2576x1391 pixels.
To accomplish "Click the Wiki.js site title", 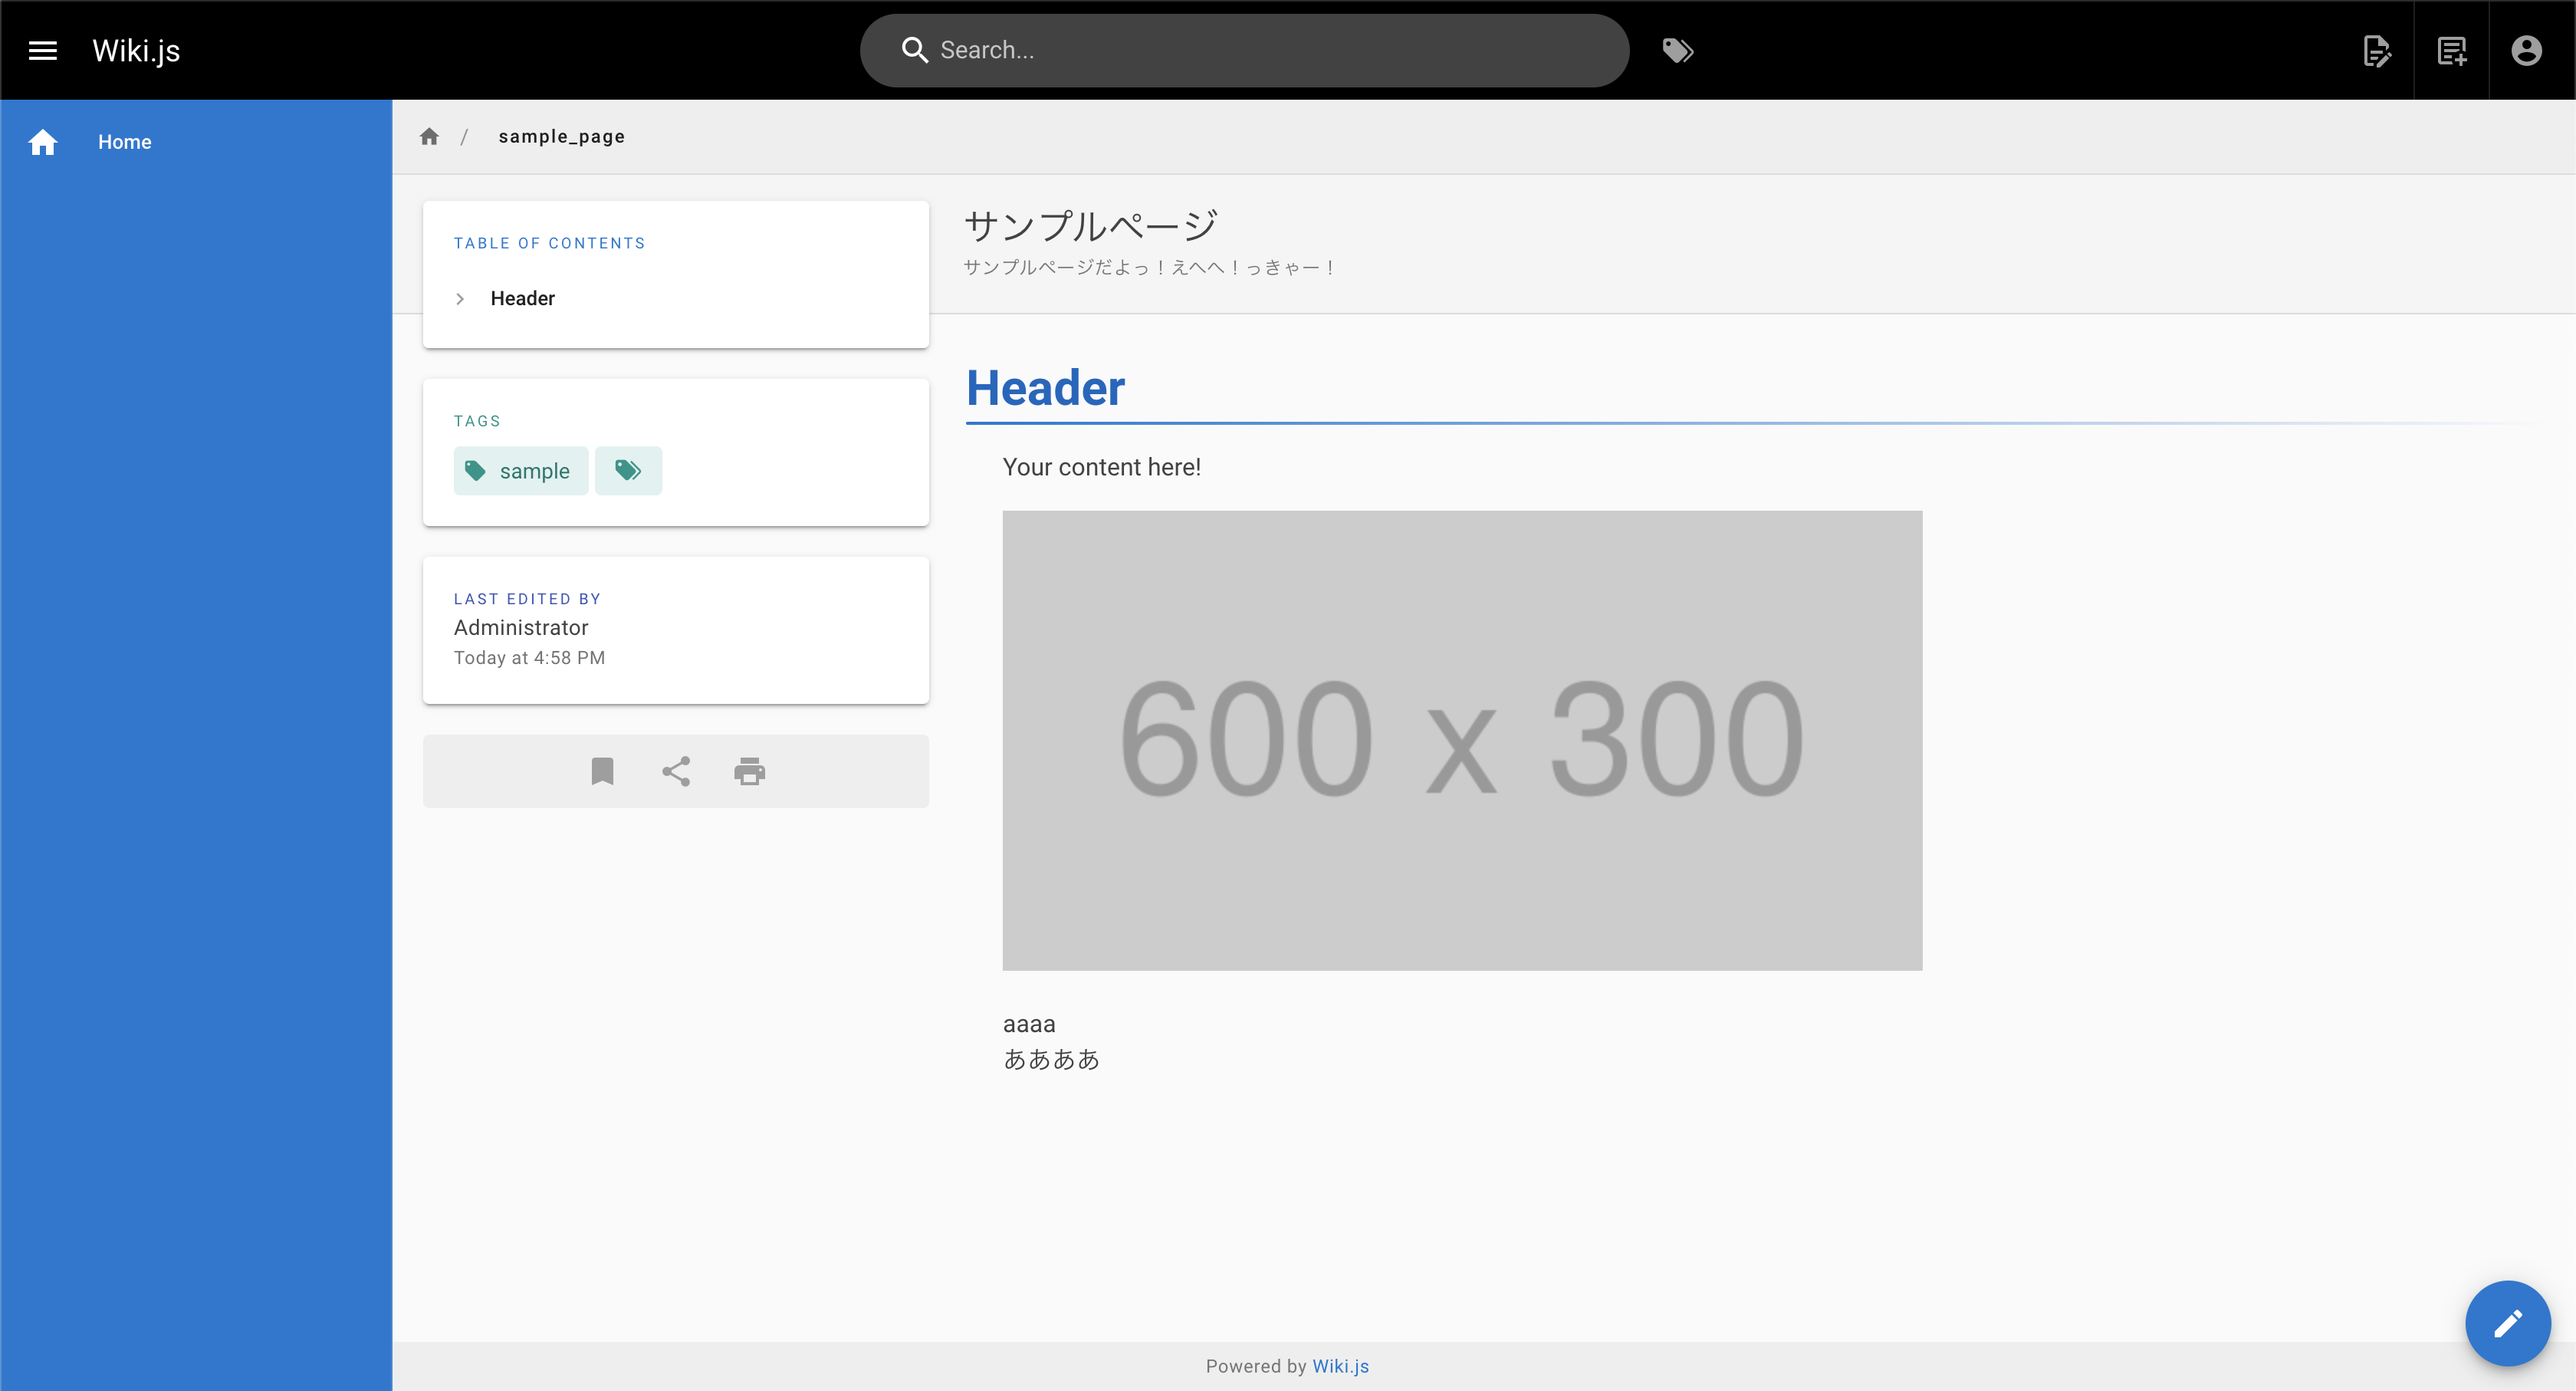I will click(136, 50).
